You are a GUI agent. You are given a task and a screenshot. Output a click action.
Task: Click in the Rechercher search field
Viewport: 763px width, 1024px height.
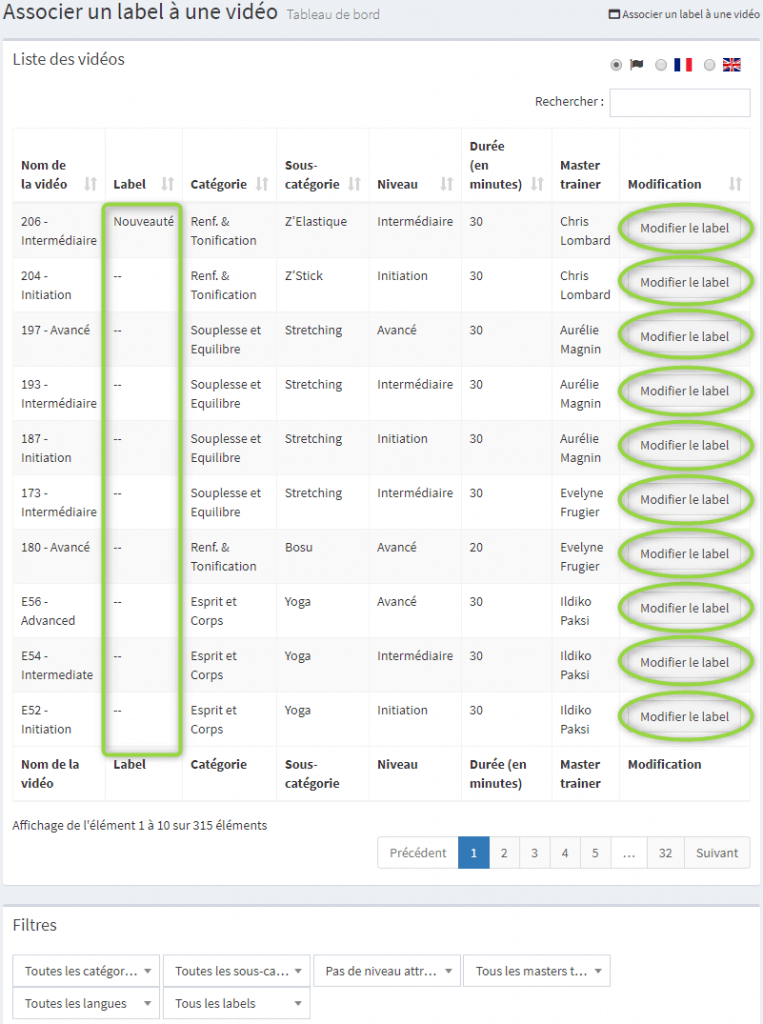pyautogui.click(x=680, y=102)
